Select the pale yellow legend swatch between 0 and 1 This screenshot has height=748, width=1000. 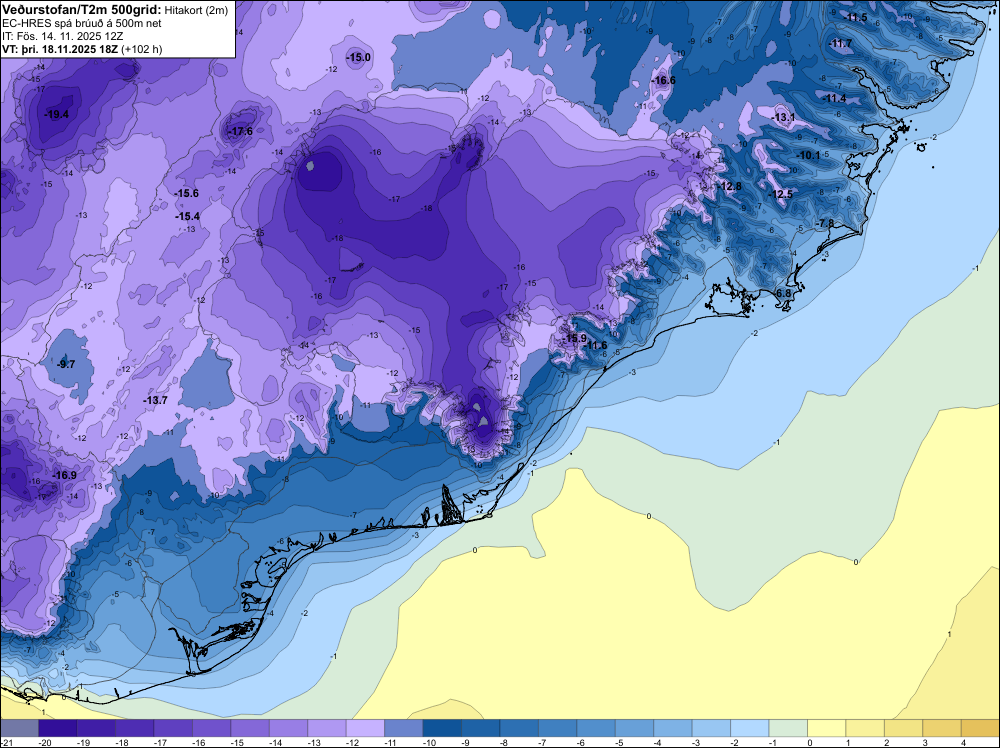827,728
